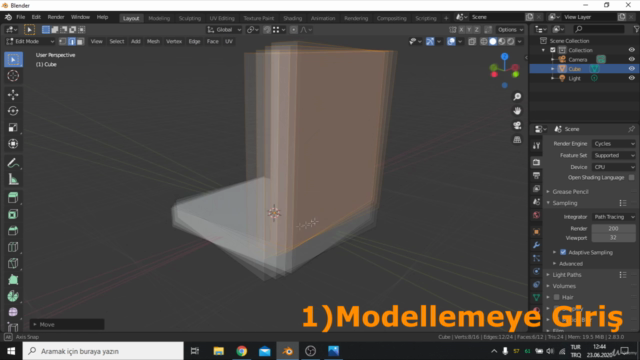Open the World properties tab icon

536,215
